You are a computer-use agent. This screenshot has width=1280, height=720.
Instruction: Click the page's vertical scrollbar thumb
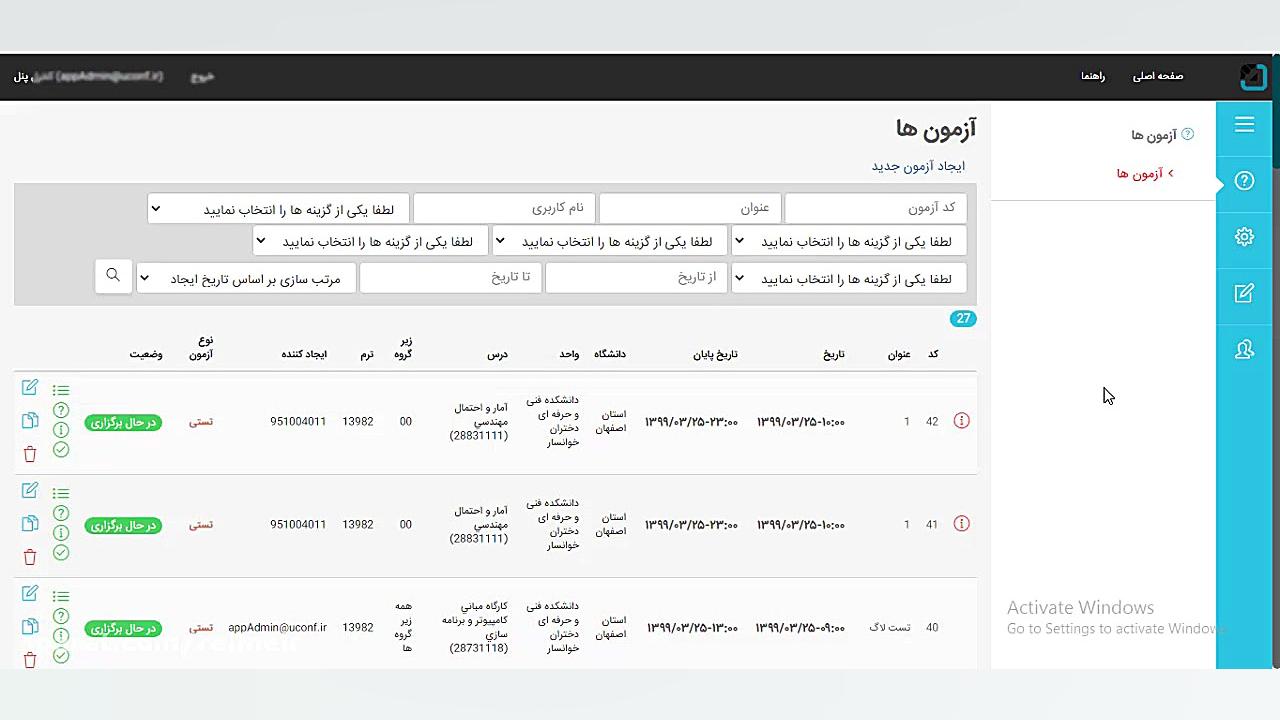coord(1275,110)
